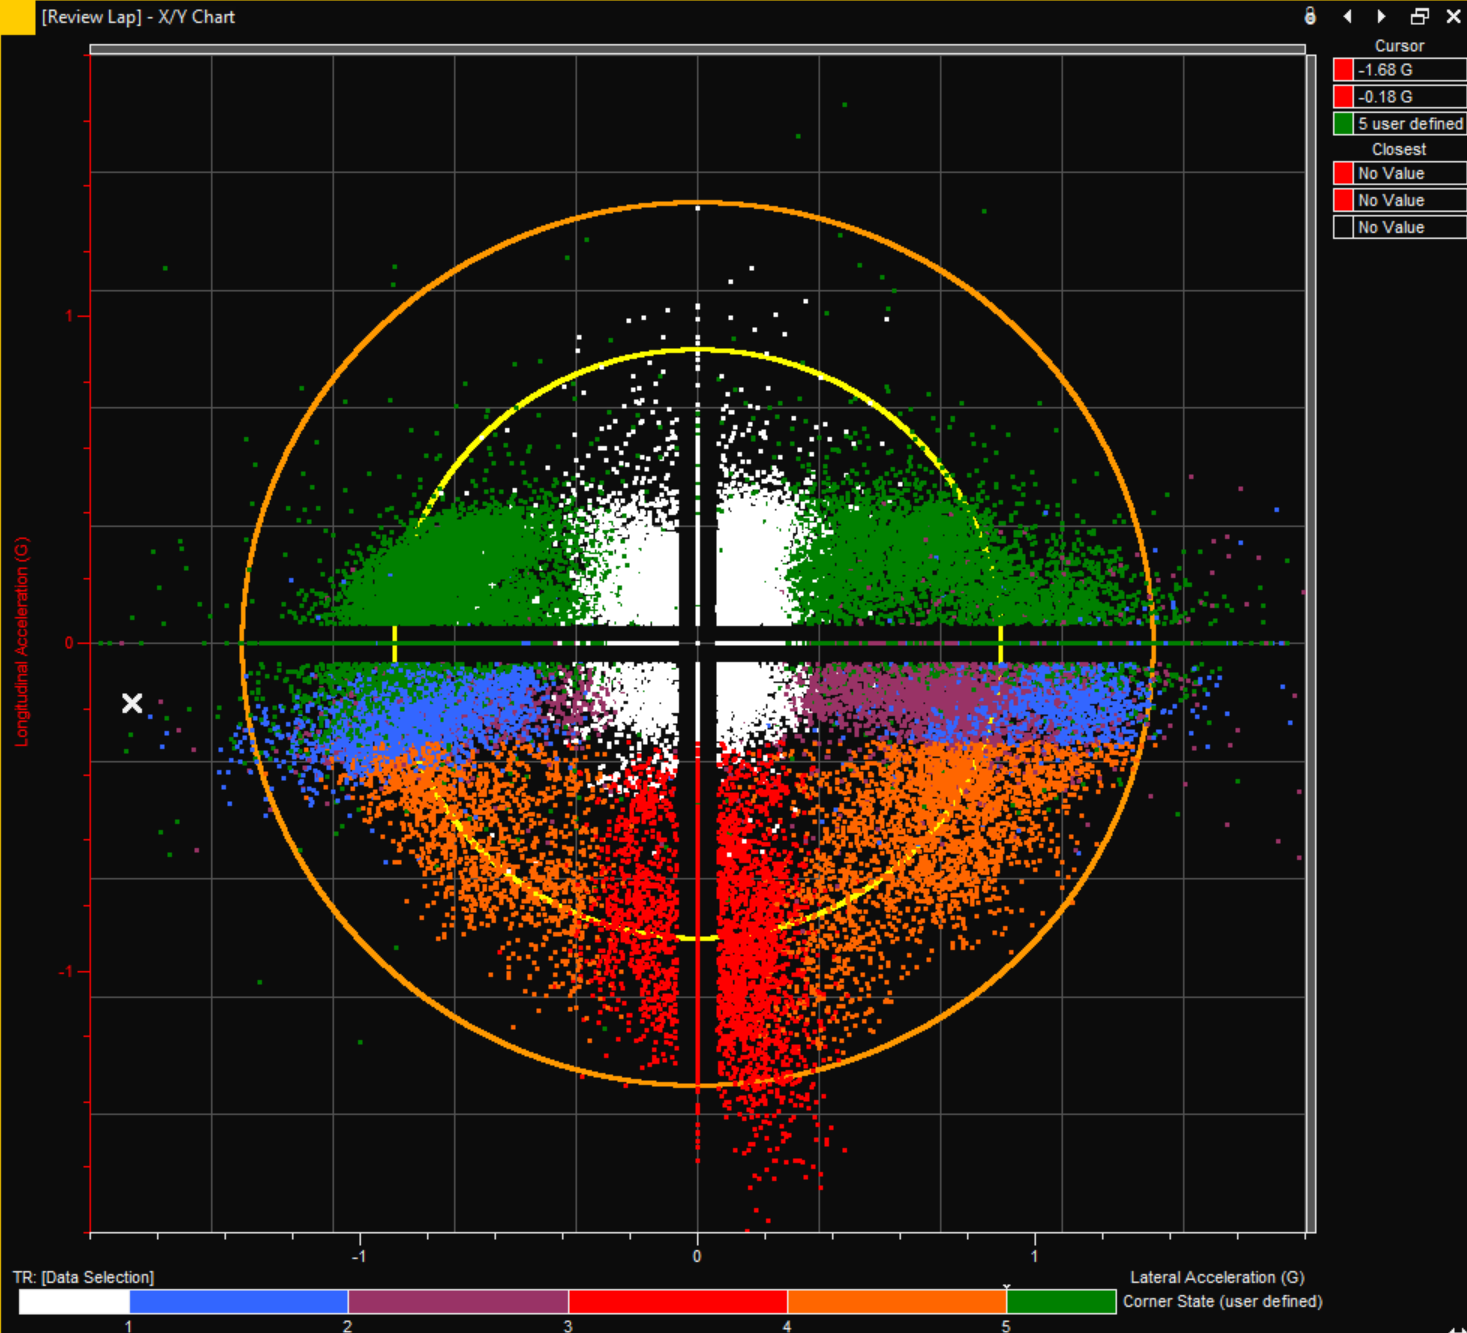This screenshot has height=1333, width=1467.
Task: Click the white segment of Corner State bar
Action: tap(74, 1301)
